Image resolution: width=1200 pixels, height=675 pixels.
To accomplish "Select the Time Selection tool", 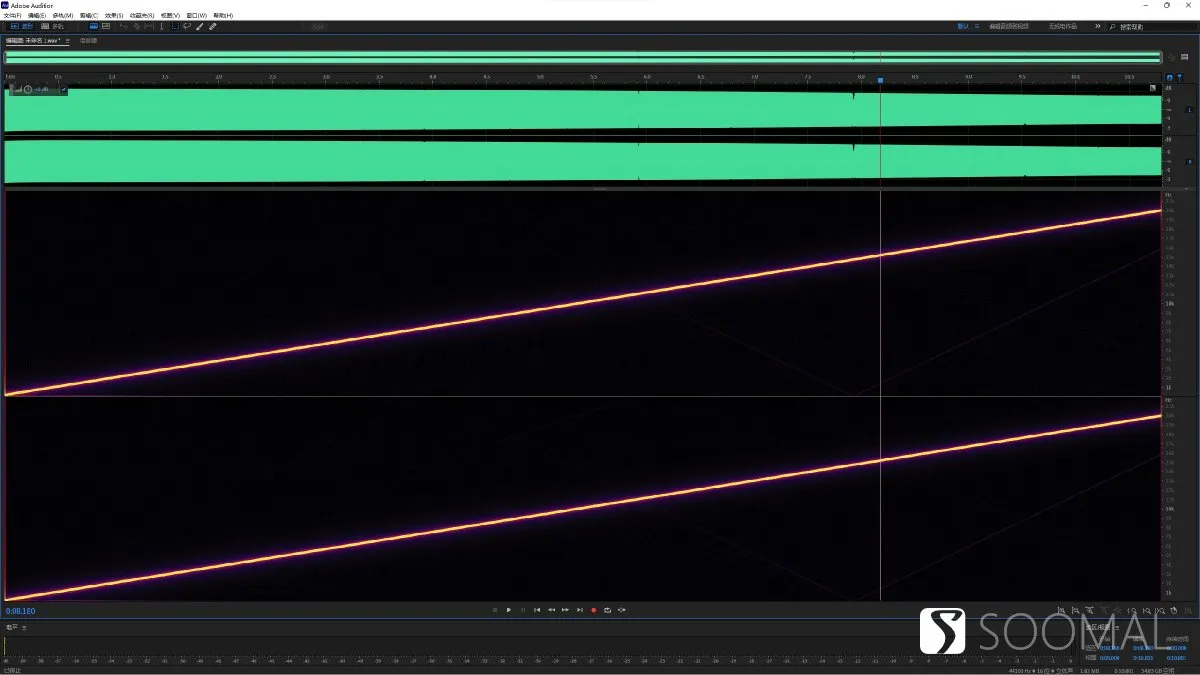I will point(161,26).
